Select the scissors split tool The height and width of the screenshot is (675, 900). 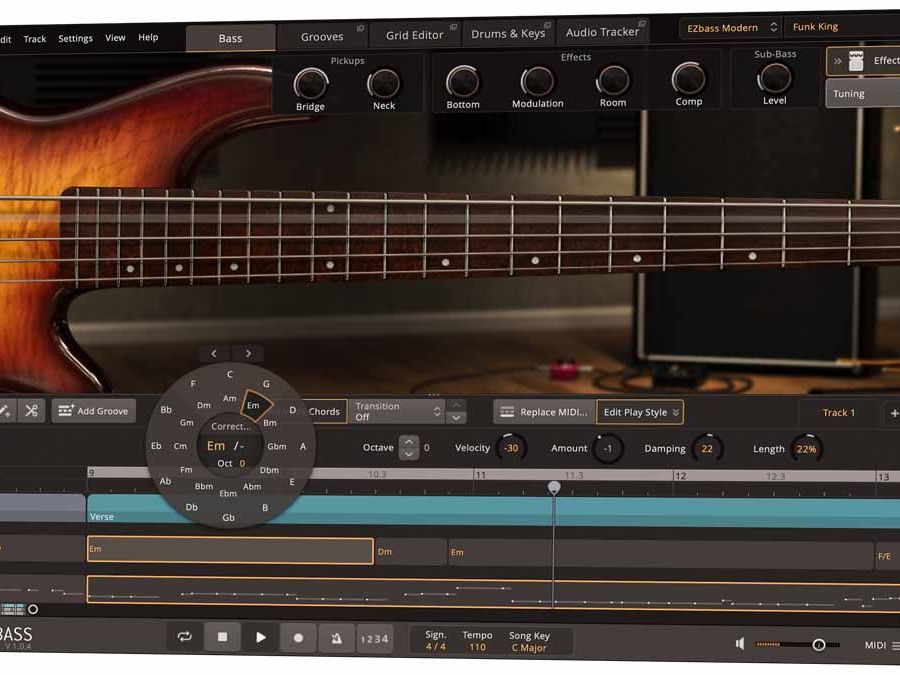(x=31, y=410)
